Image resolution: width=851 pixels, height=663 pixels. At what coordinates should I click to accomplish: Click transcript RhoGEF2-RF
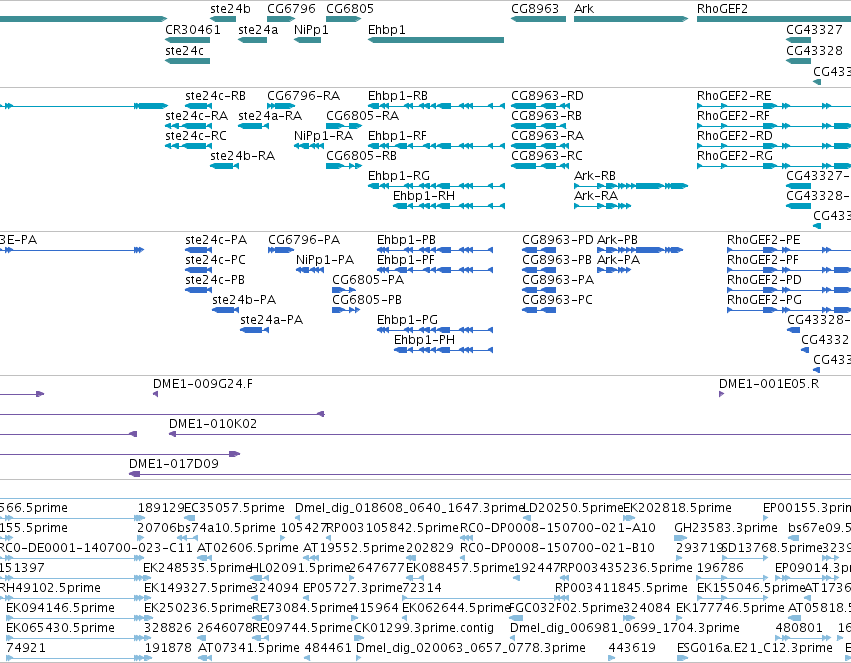774,126
